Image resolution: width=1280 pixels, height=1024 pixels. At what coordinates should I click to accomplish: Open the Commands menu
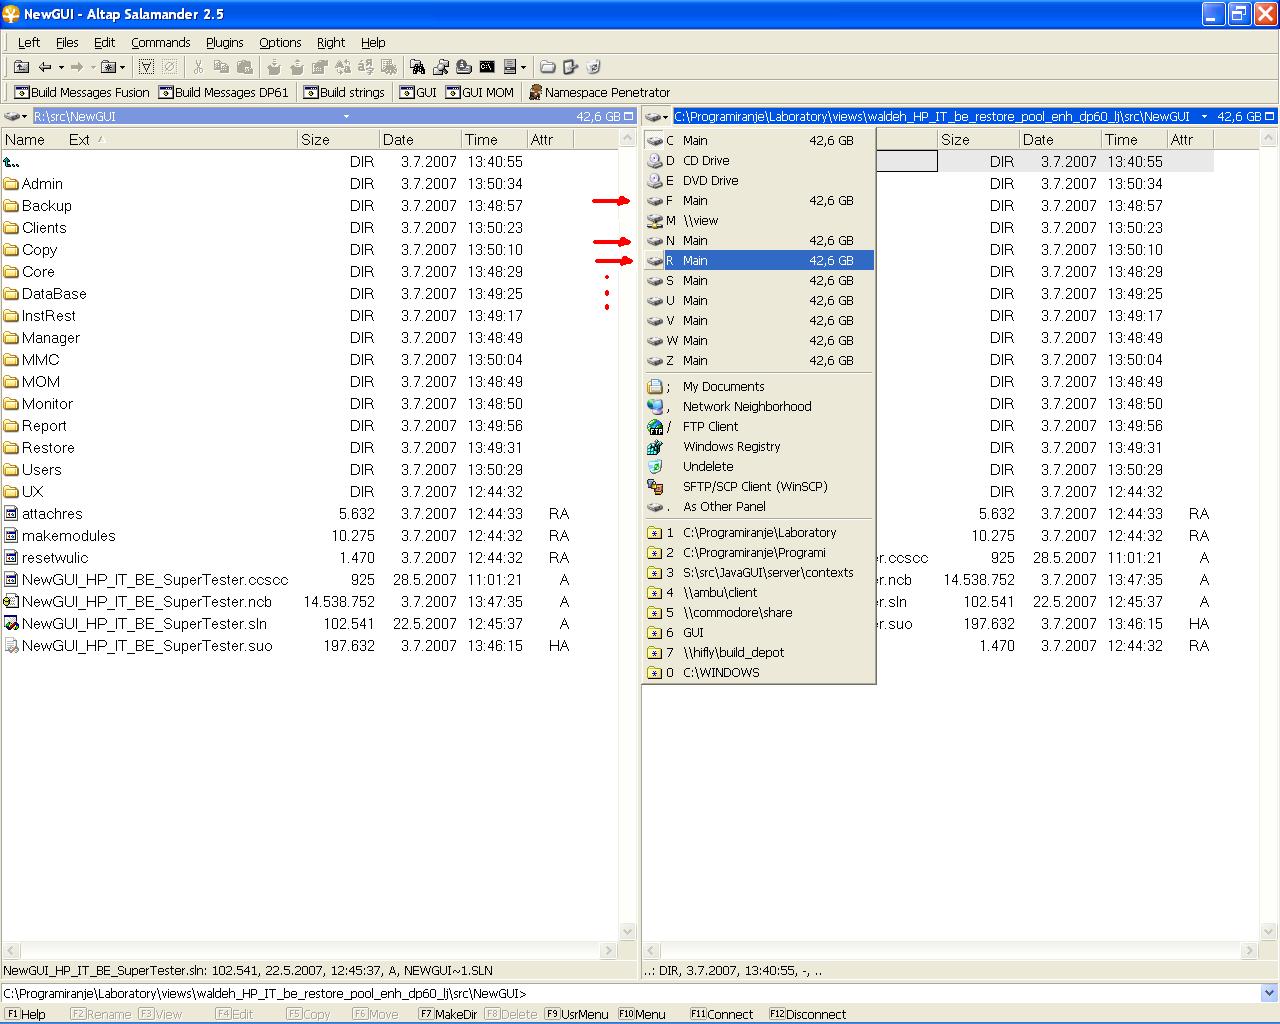click(x=160, y=42)
